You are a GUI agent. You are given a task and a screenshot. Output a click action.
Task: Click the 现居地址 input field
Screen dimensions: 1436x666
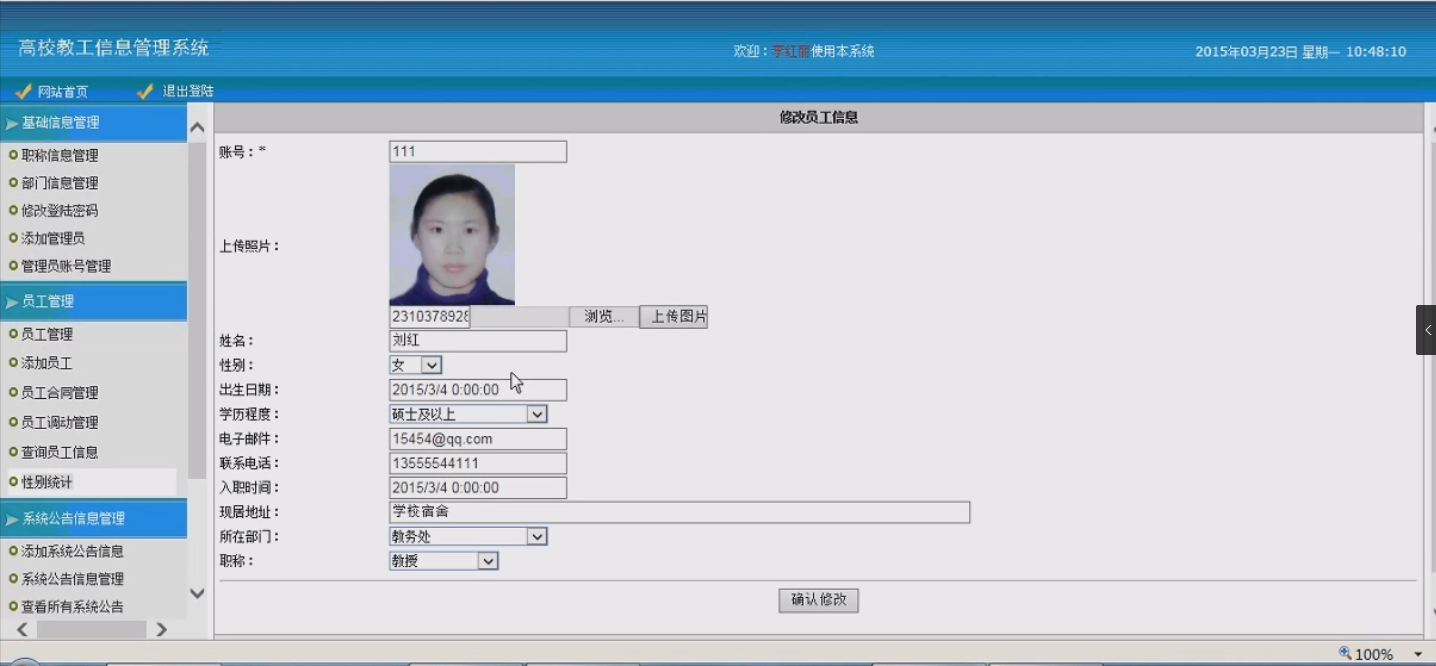tap(679, 512)
